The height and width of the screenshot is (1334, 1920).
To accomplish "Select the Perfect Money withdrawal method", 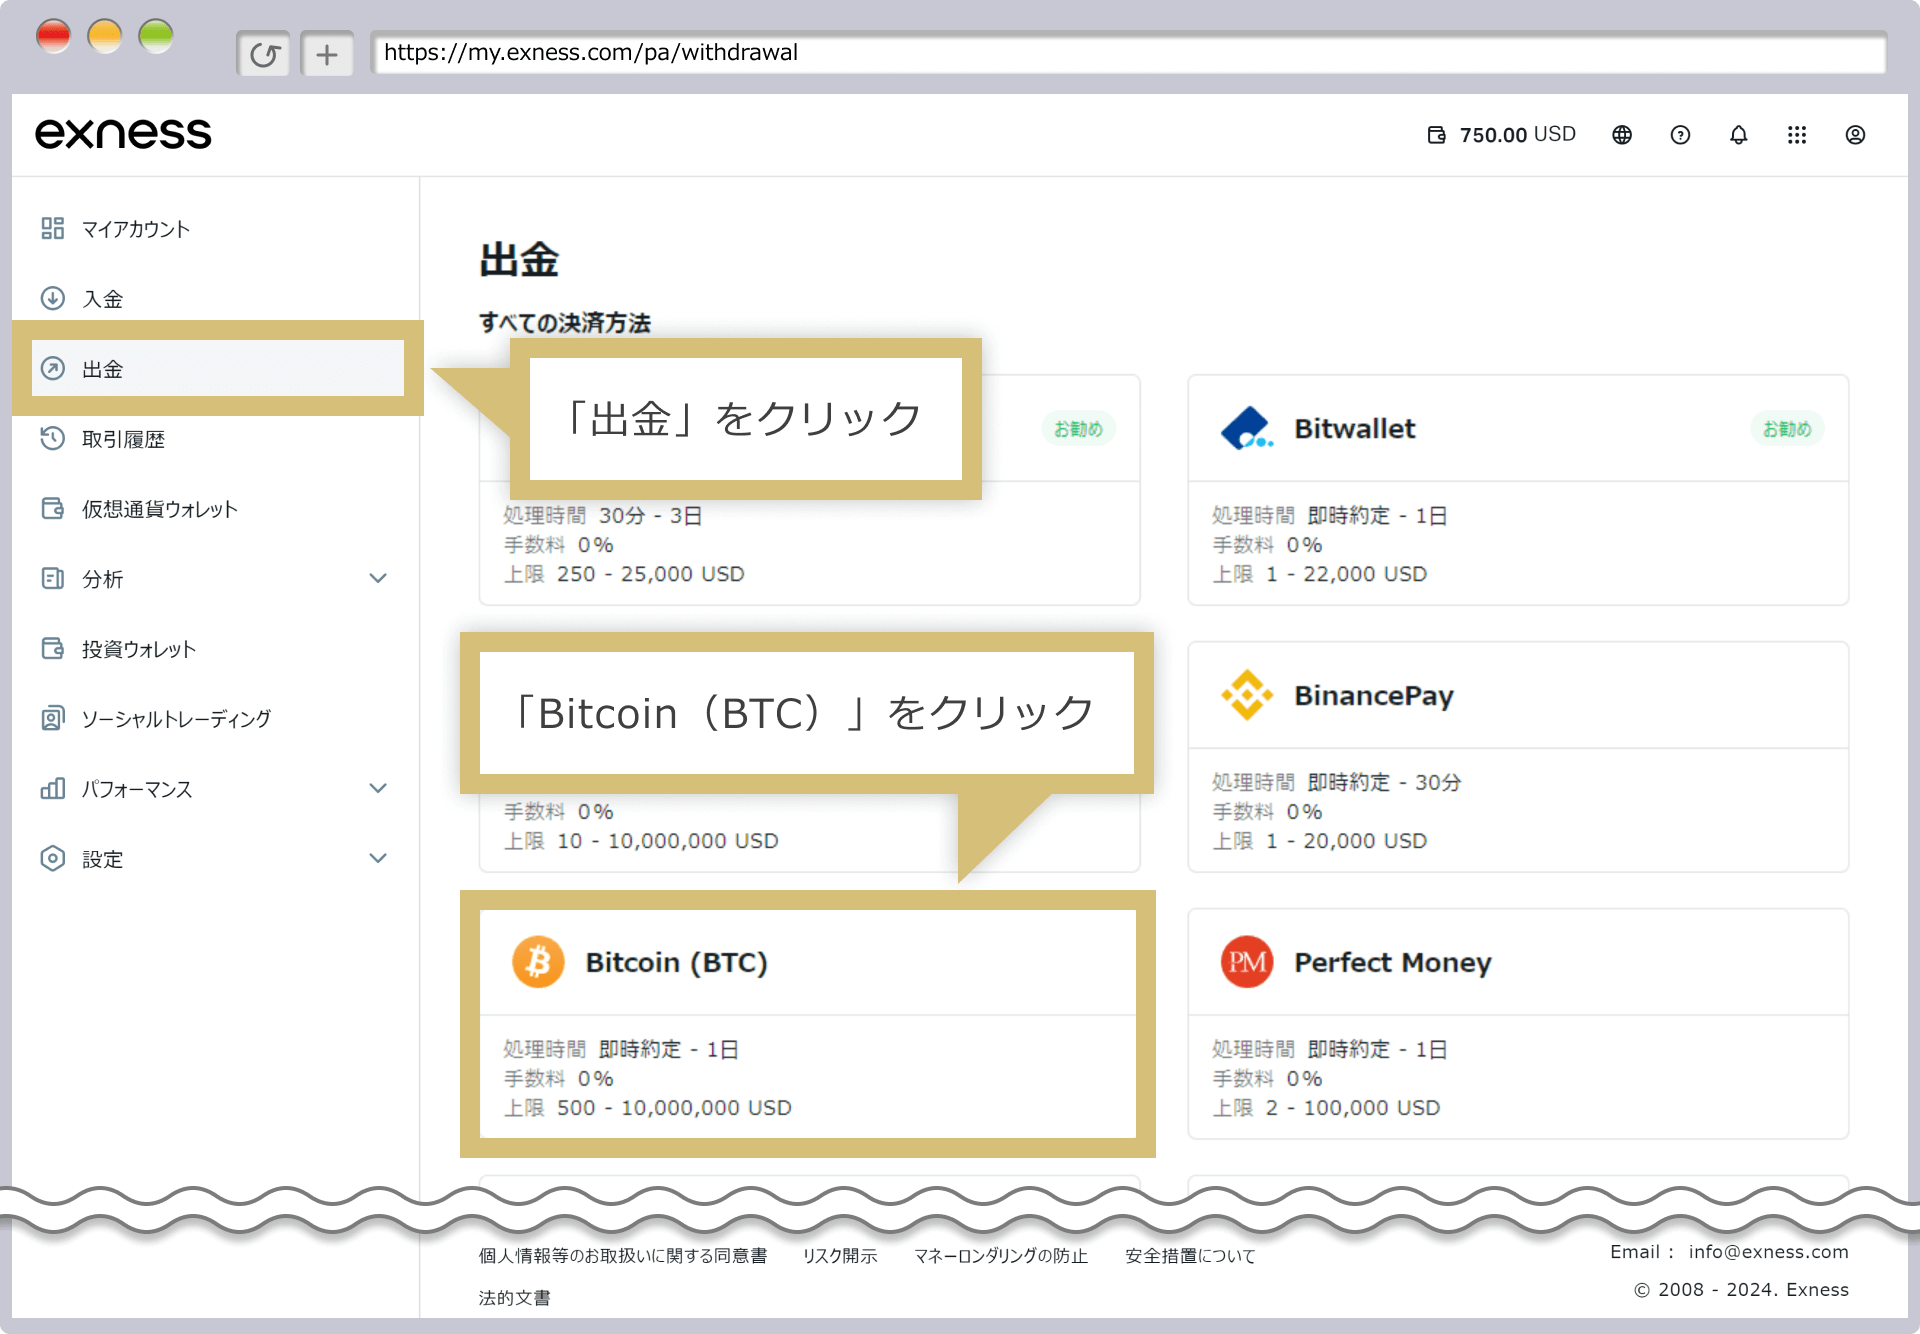I will (1518, 1023).
